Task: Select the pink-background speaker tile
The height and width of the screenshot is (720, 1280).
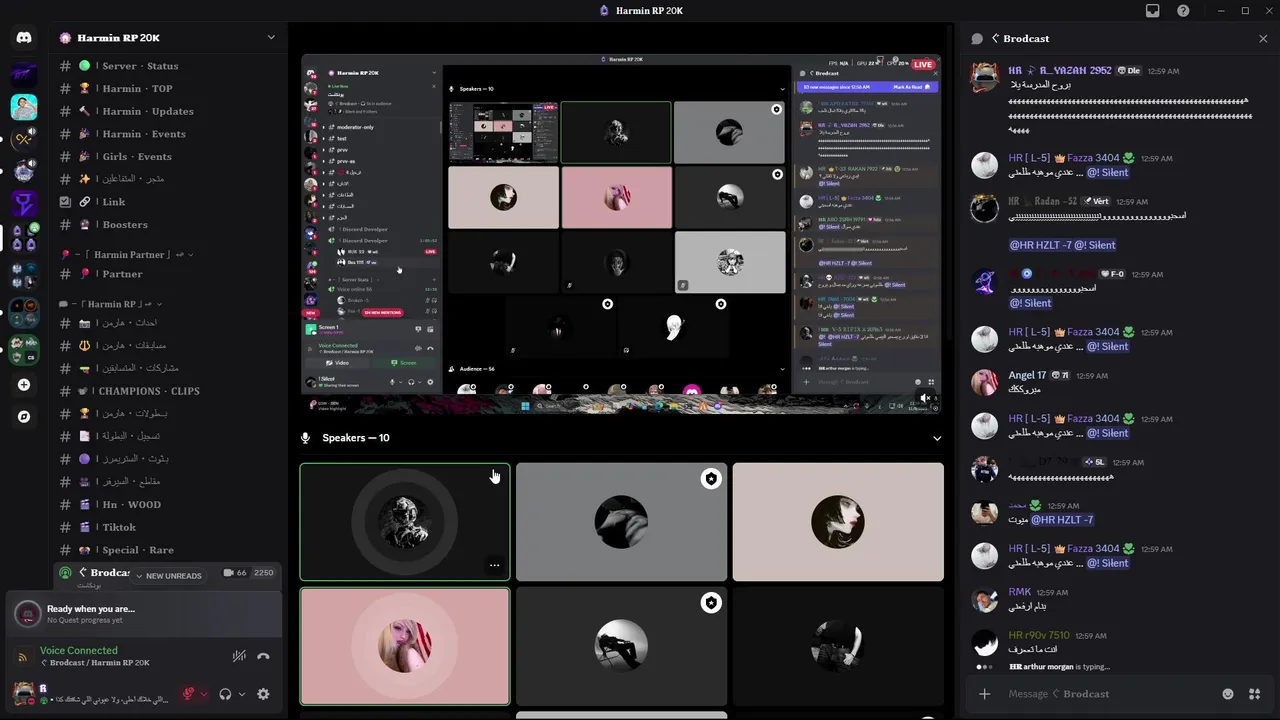Action: 405,646
